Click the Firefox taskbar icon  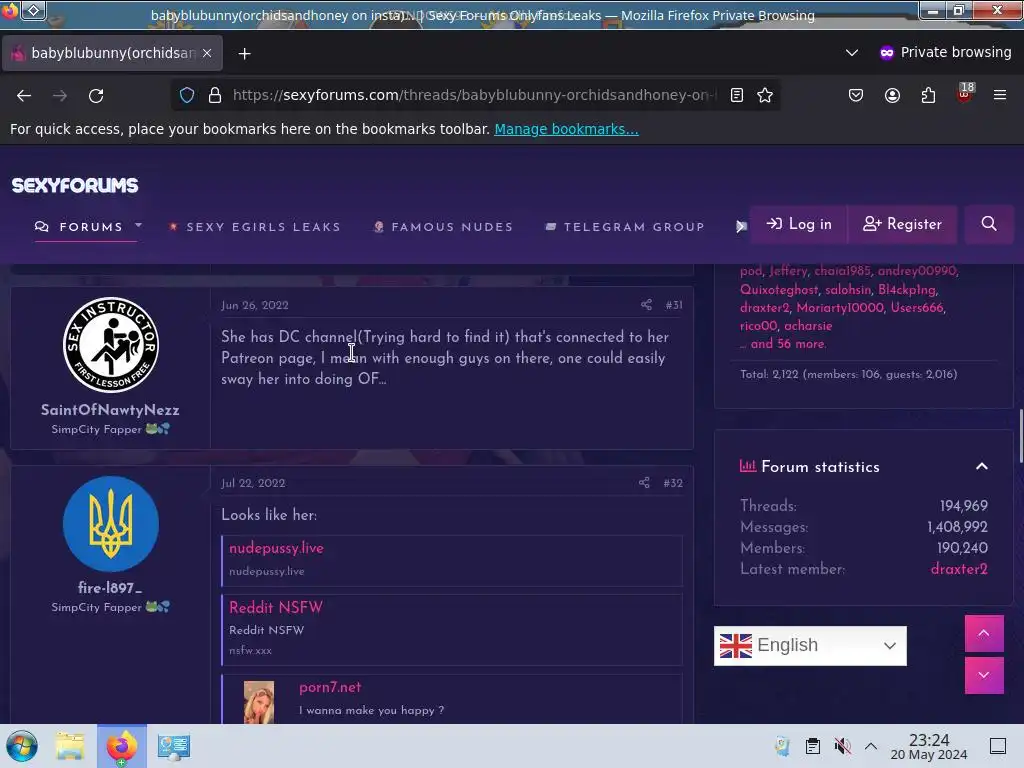point(122,746)
